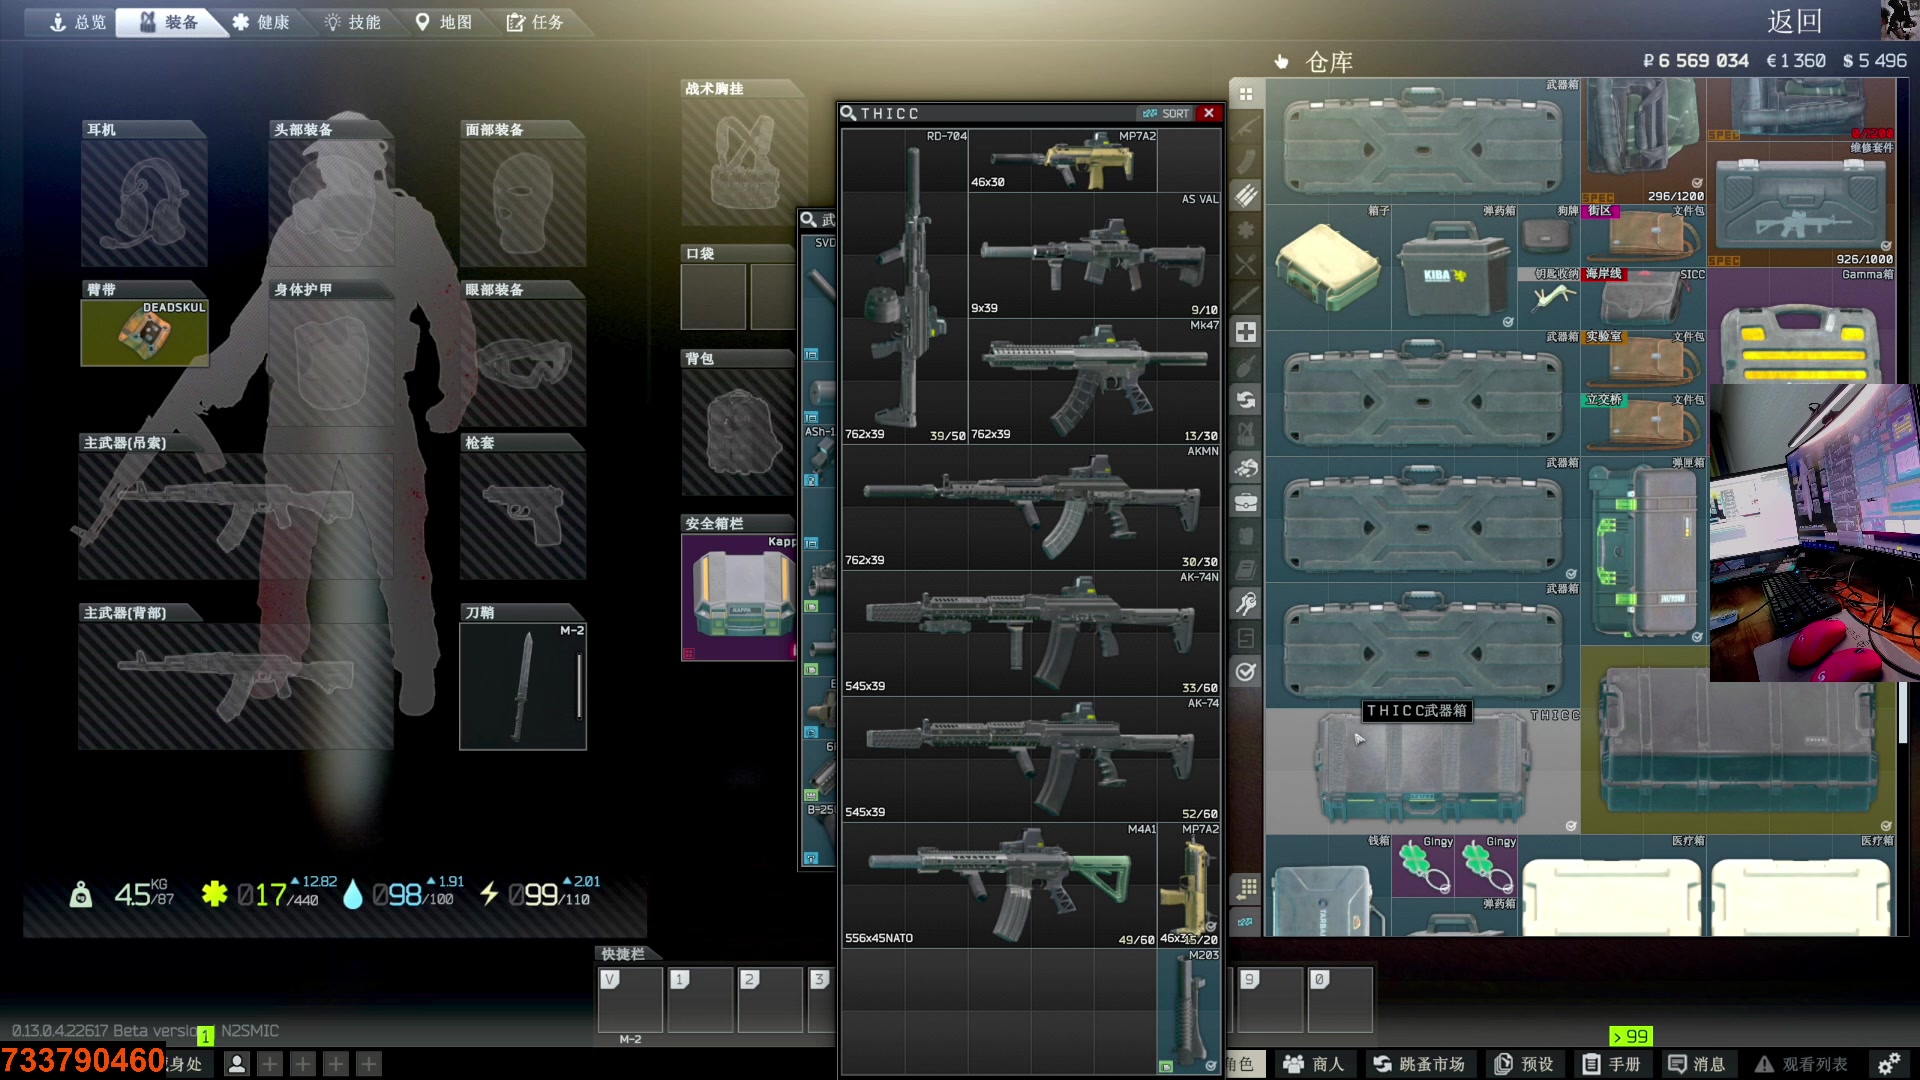
Task: Select the ammo rounds filter in stash sidebar
Action: tap(1246, 195)
